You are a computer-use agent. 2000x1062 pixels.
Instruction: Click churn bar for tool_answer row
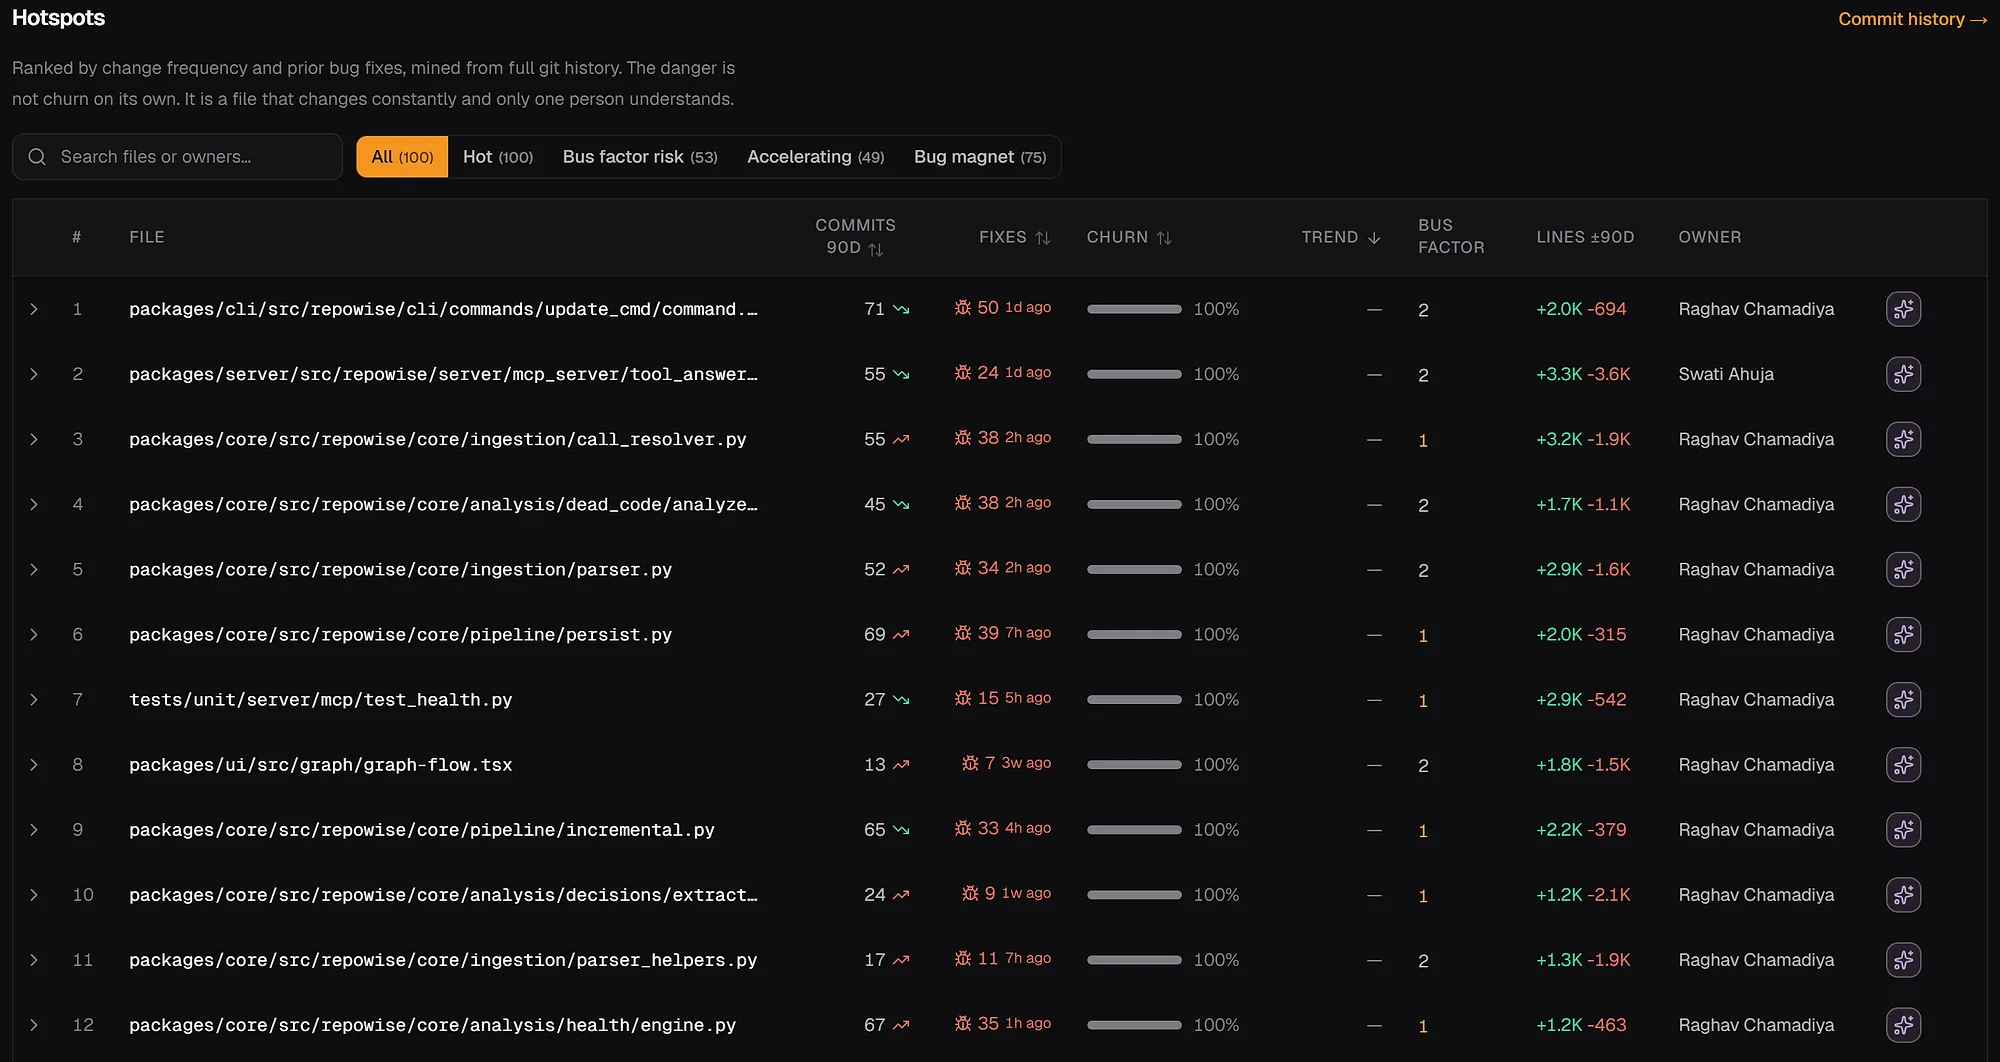pyautogui.click(x=1134, y=374)
